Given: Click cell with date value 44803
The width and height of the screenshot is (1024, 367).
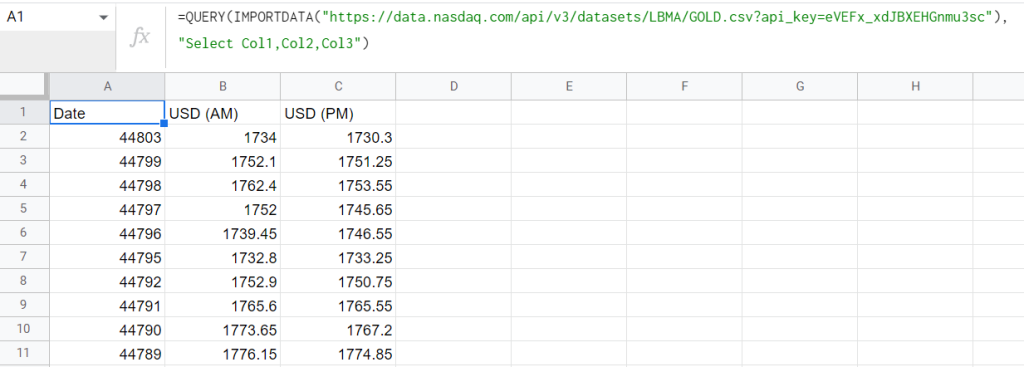Looking at the screenshot, I should point(107,137).
